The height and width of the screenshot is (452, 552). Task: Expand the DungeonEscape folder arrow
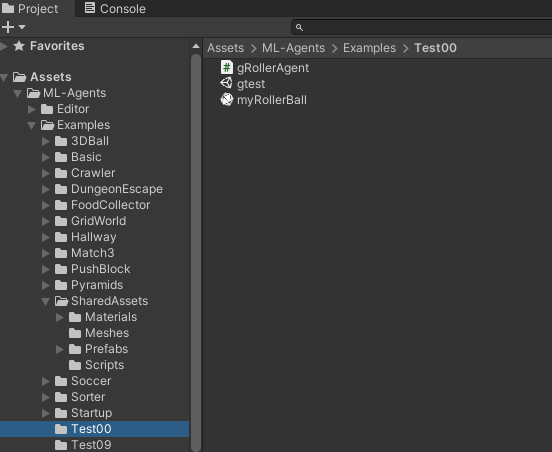coord(46,189)
